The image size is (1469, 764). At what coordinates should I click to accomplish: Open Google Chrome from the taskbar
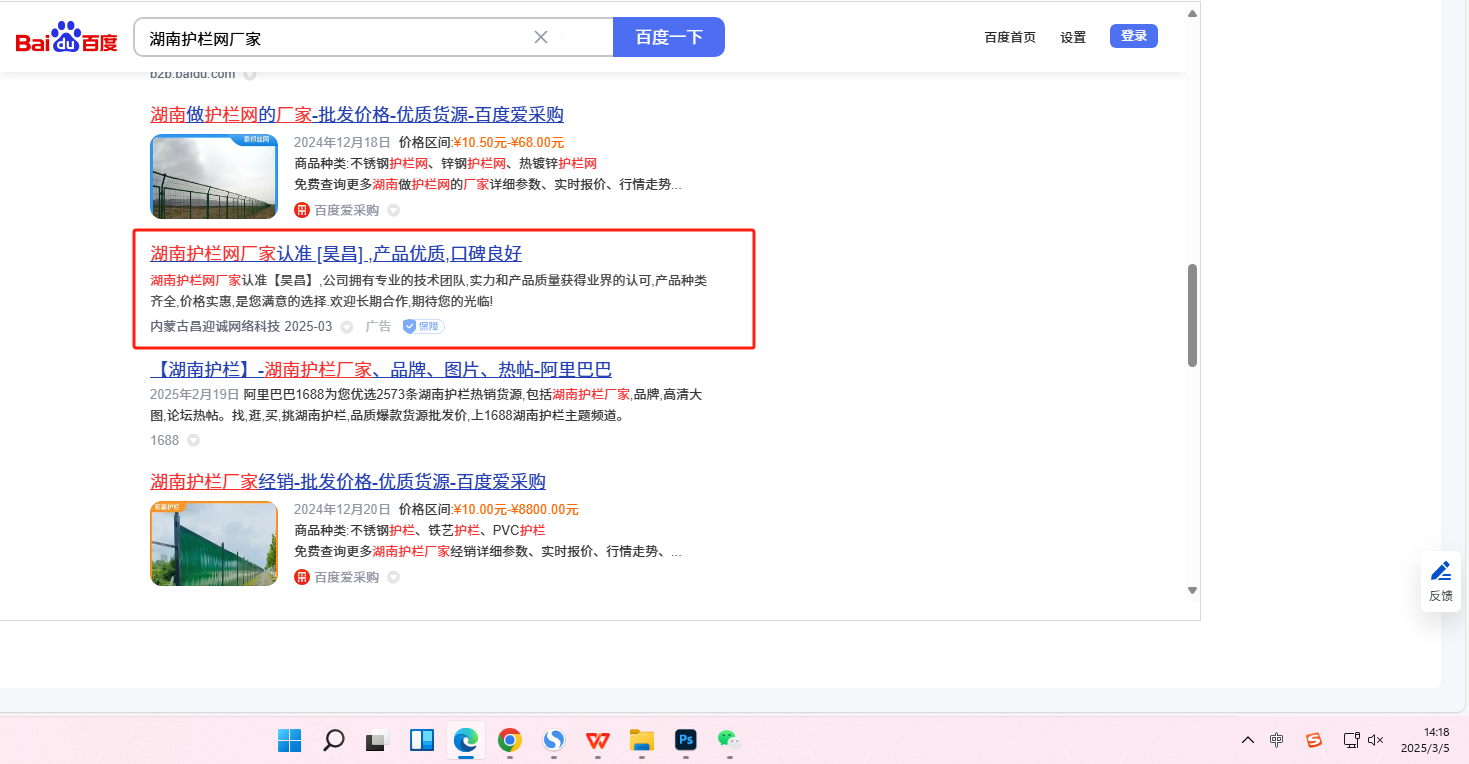click(510, 740)
